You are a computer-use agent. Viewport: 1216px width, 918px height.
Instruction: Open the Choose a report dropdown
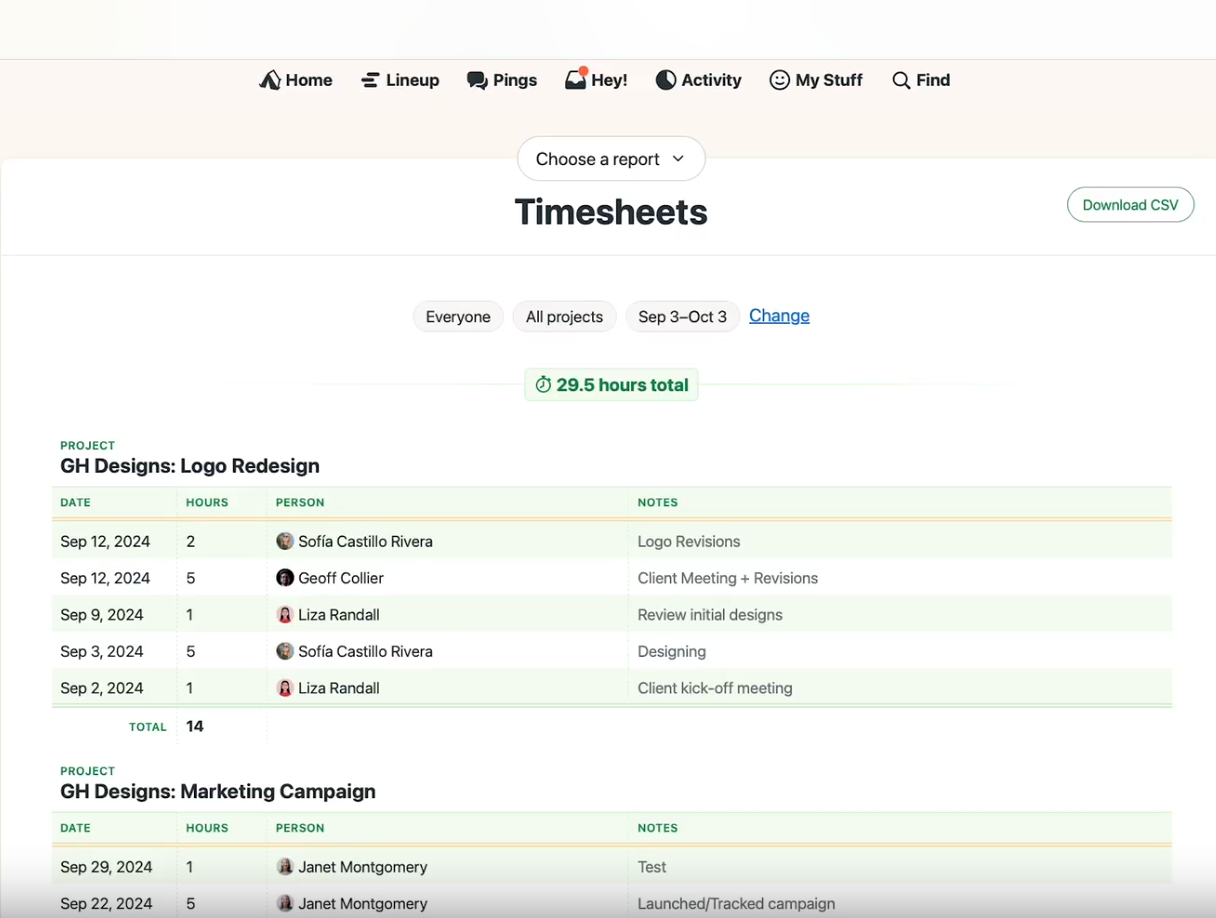tap(610, 158)
